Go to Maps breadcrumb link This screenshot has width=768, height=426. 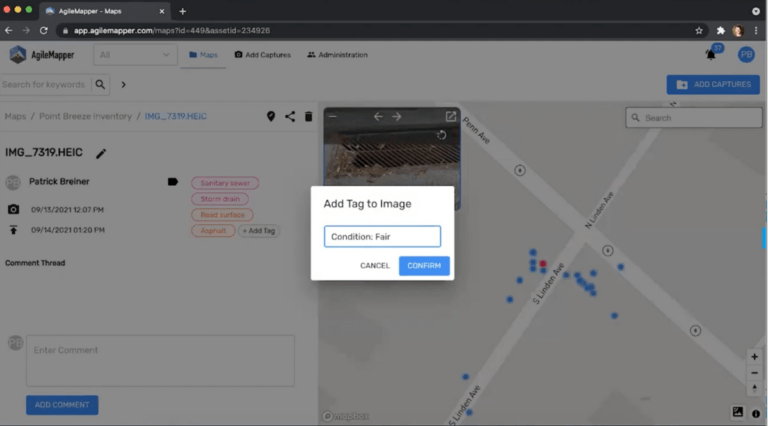pyautogui.click(x=15, y=116)
